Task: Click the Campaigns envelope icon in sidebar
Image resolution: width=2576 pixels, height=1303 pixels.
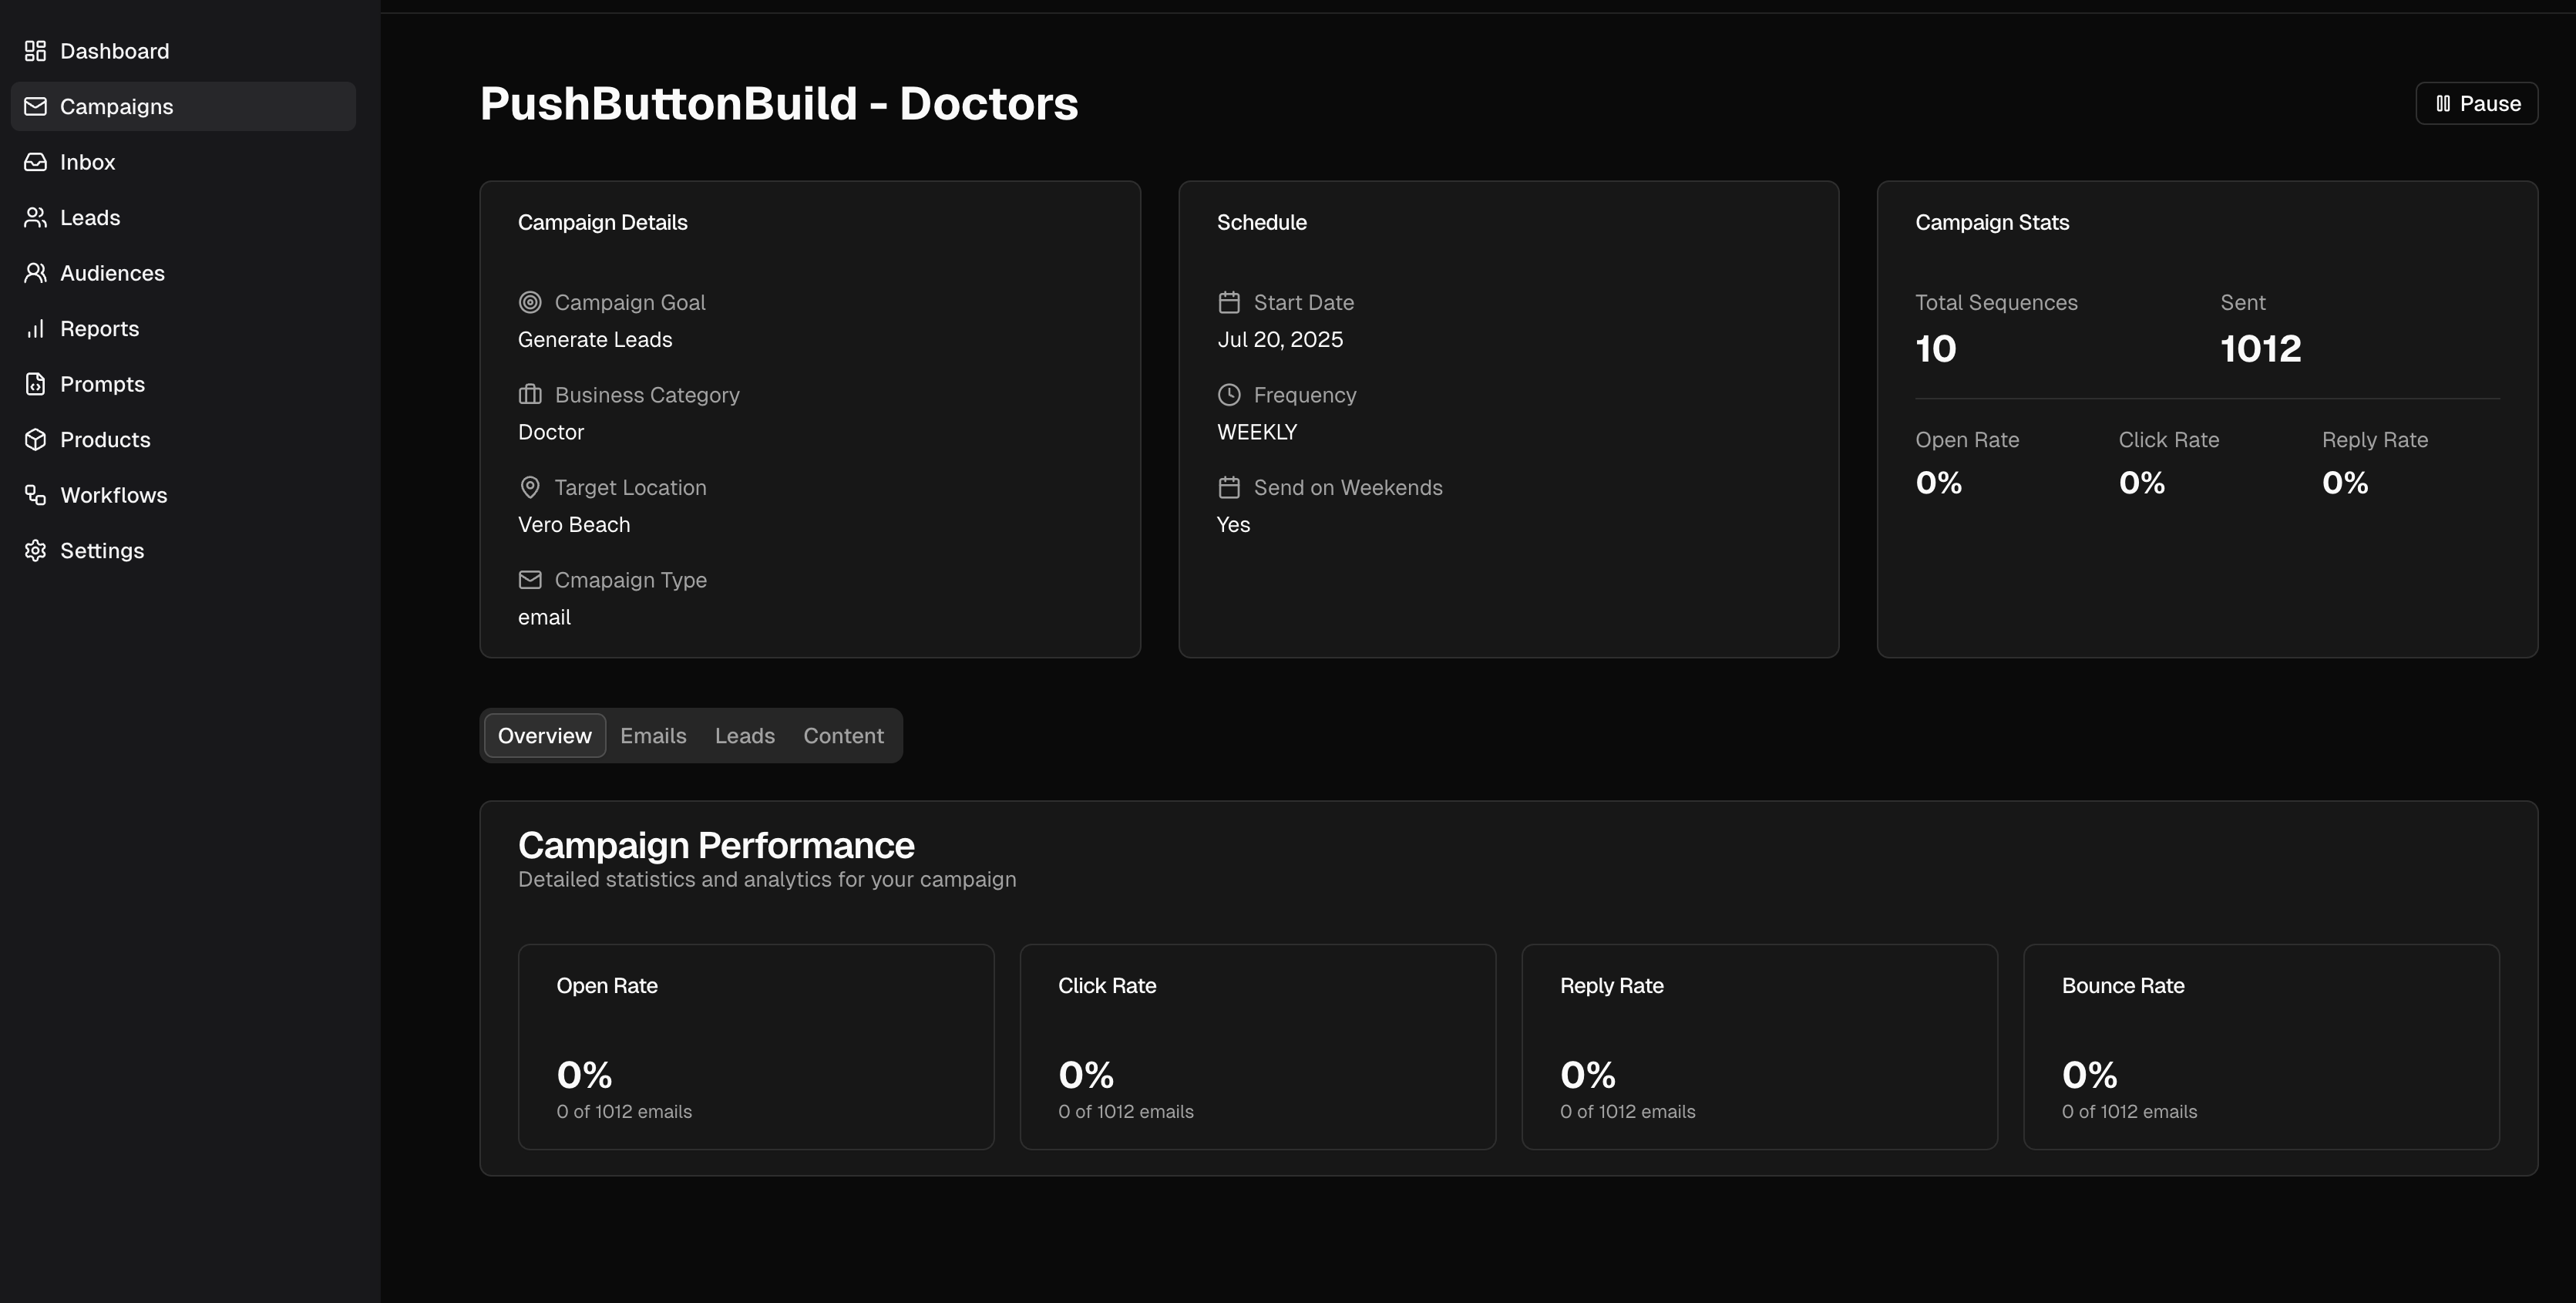Action: click(x=36, y=106)
